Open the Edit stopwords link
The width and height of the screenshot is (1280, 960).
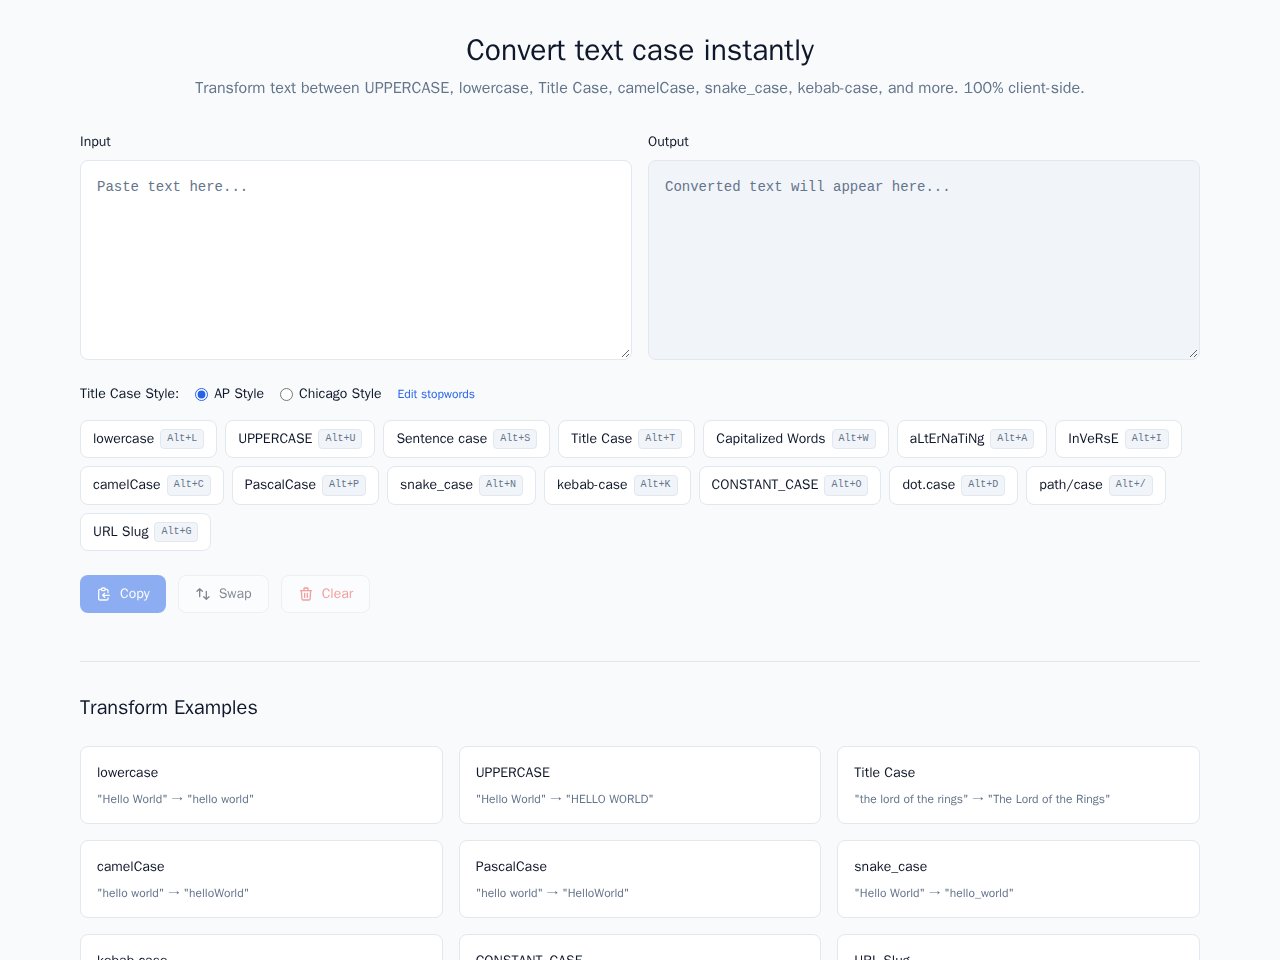[436, 394]
